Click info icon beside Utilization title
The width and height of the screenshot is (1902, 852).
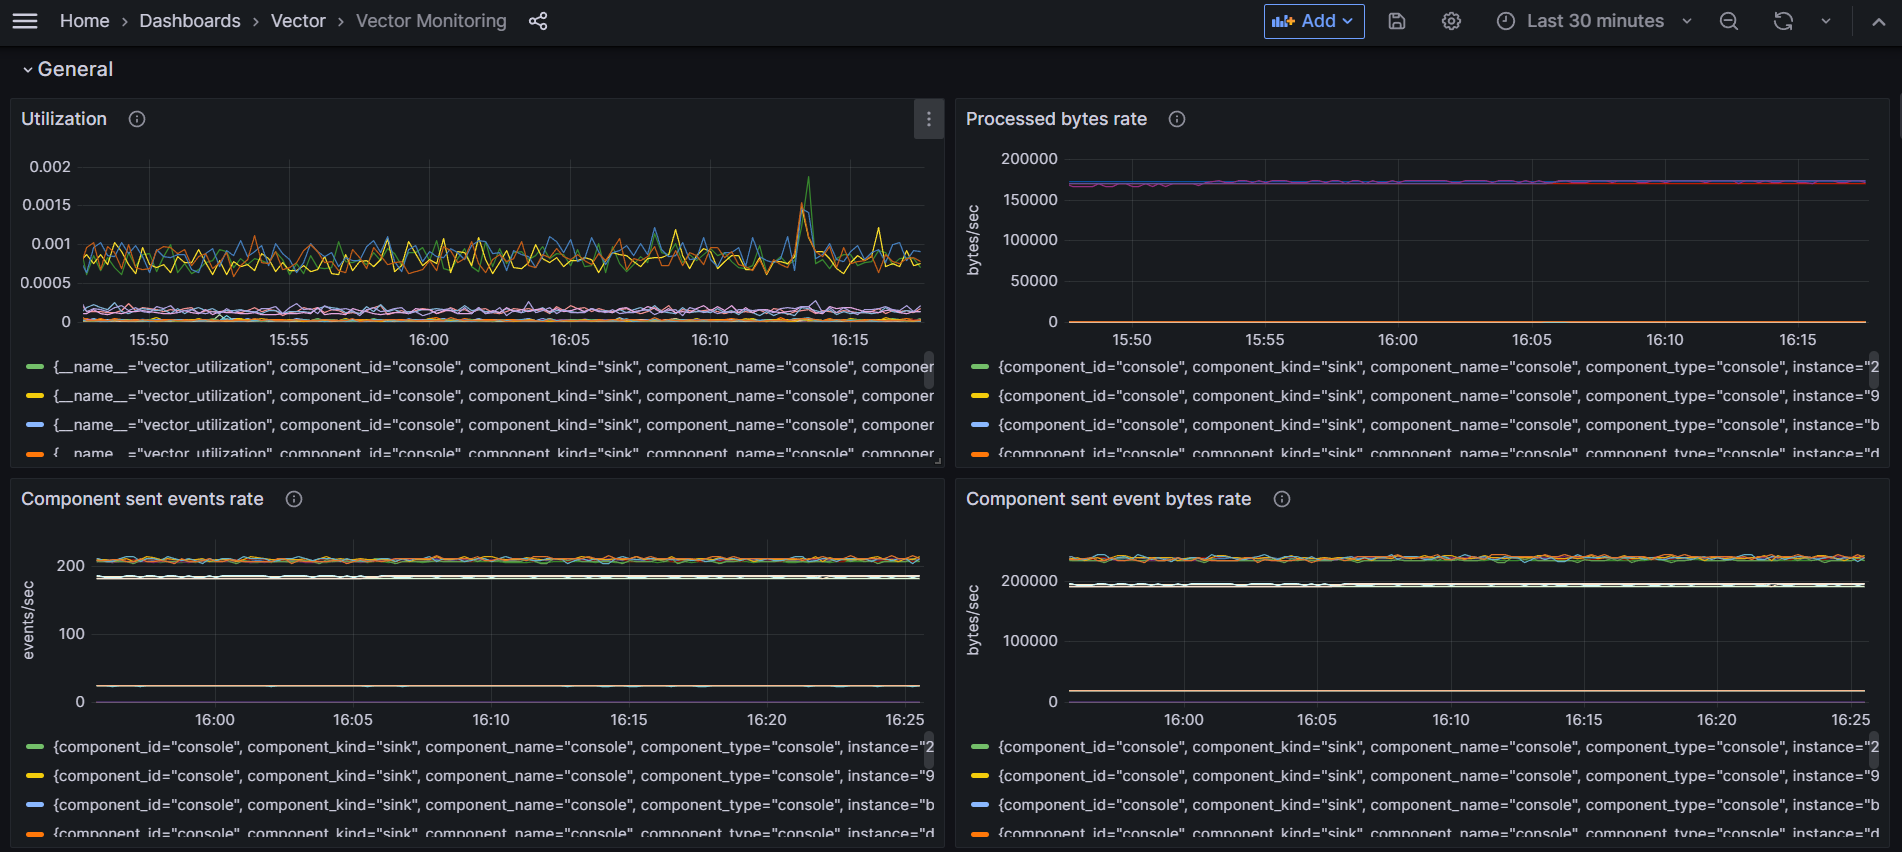point(137,119)
